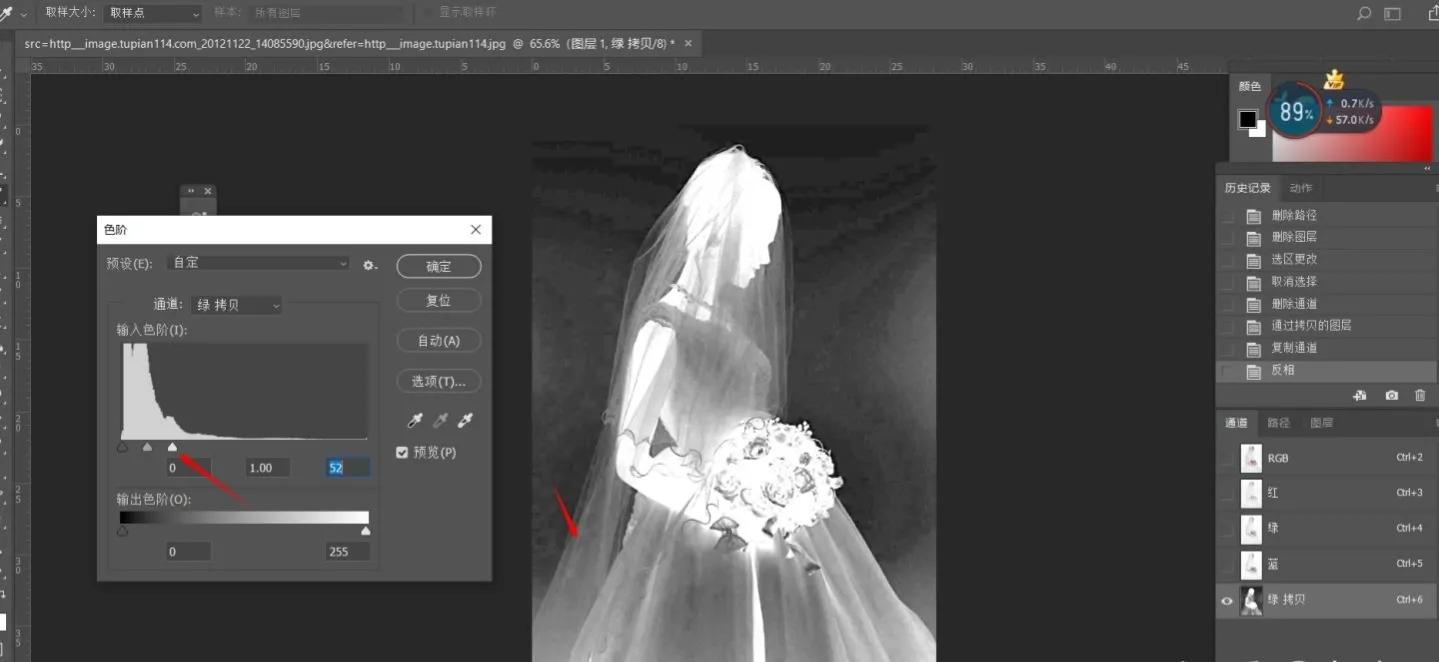Viewport: 1439px width, 662px height.
Task: Create new snapshot with camera icon in History panel
Action: (x=1390, y=395)
